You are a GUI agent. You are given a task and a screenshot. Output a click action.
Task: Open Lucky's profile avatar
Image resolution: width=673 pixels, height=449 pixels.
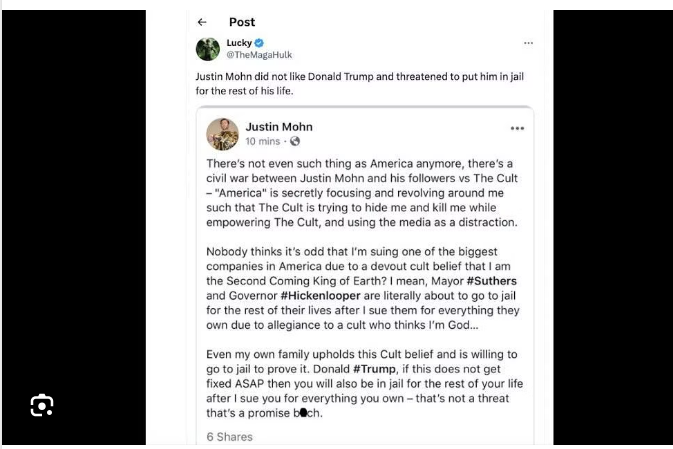click(x=207, y=49)
